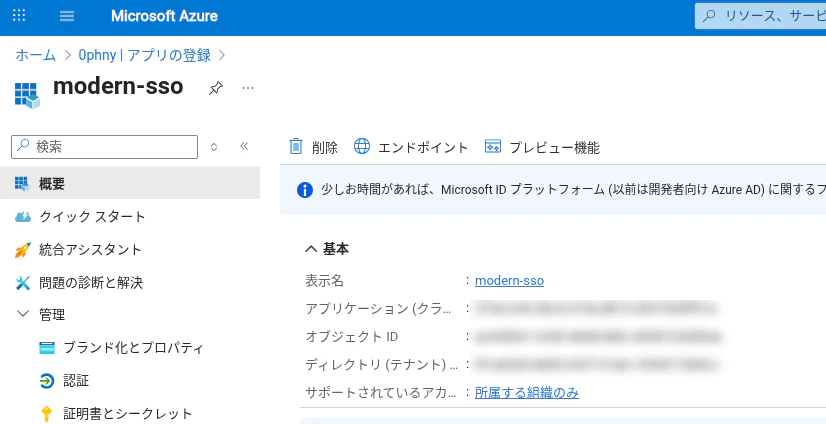The image size is (826, 424).
Task: Open 証明書とシークレット menu item
Action: coord(128,413)
